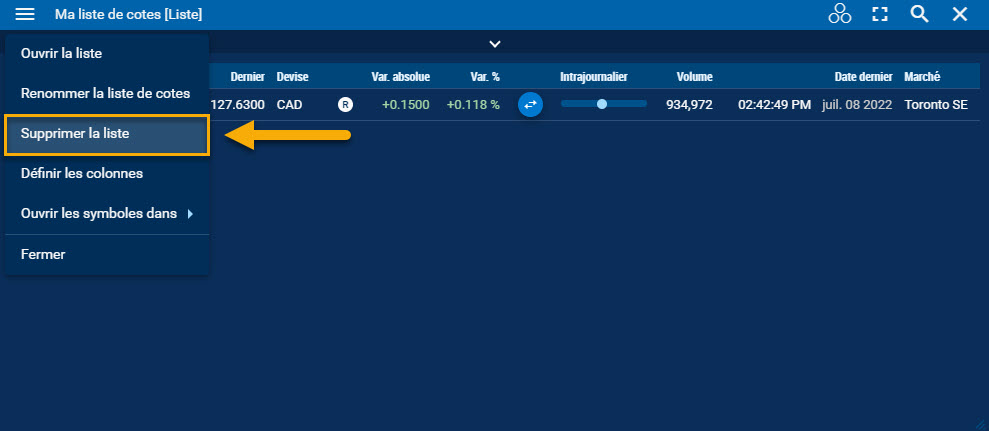Click the Dernier column header
989x431 pixels.
(247, 77)
